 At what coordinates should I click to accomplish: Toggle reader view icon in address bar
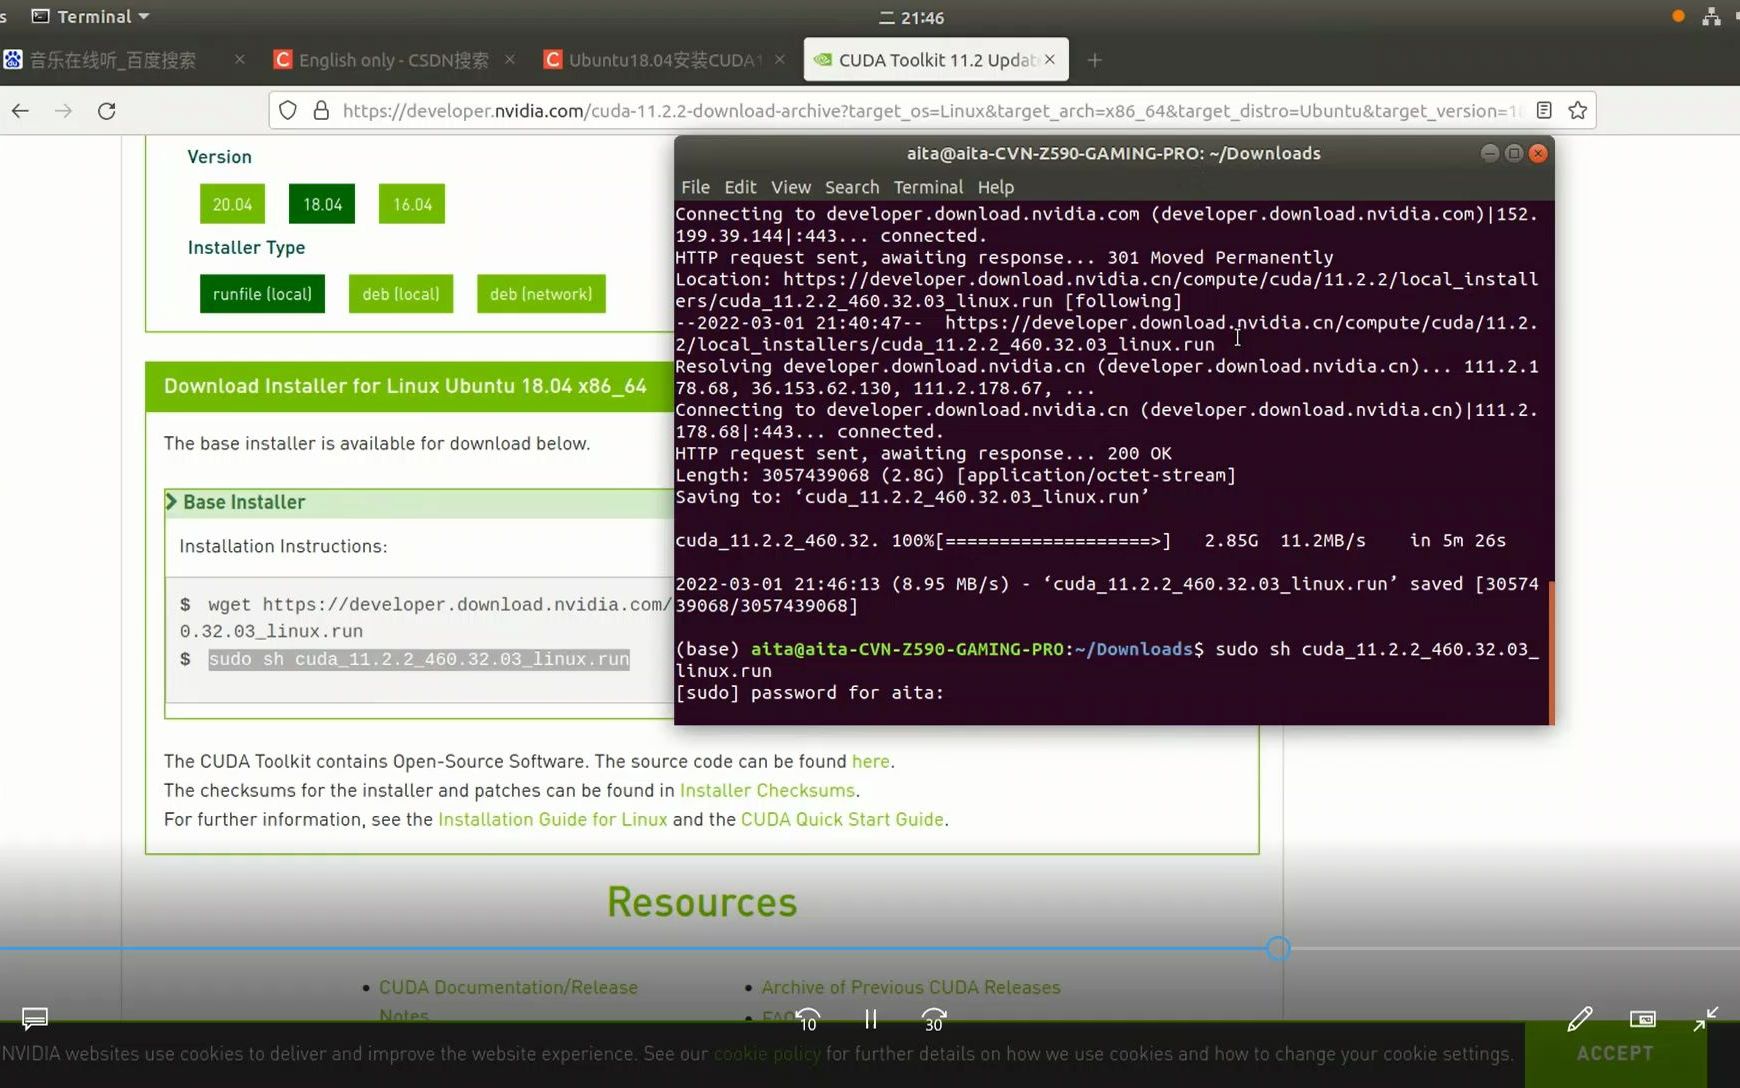(x=1544, y=111)
